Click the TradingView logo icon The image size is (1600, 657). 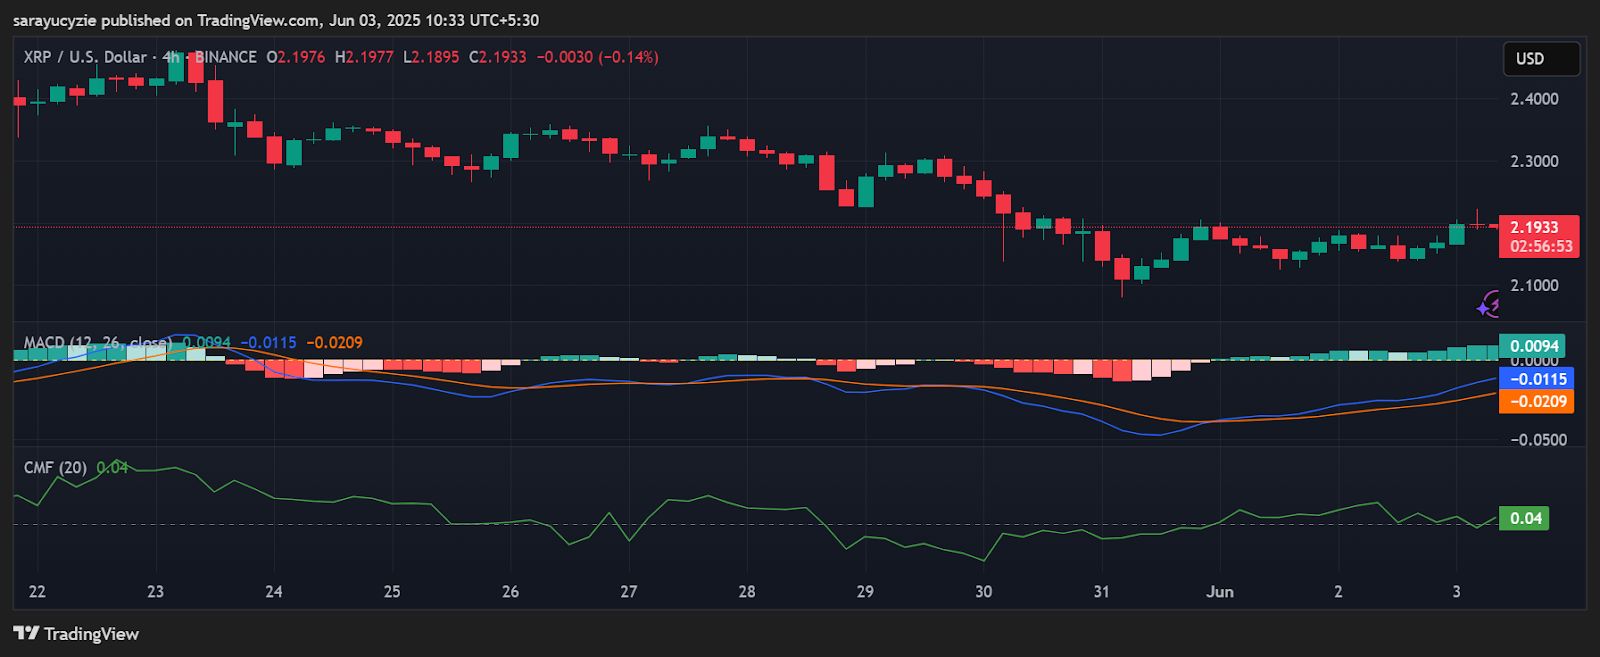coord(26,633)
